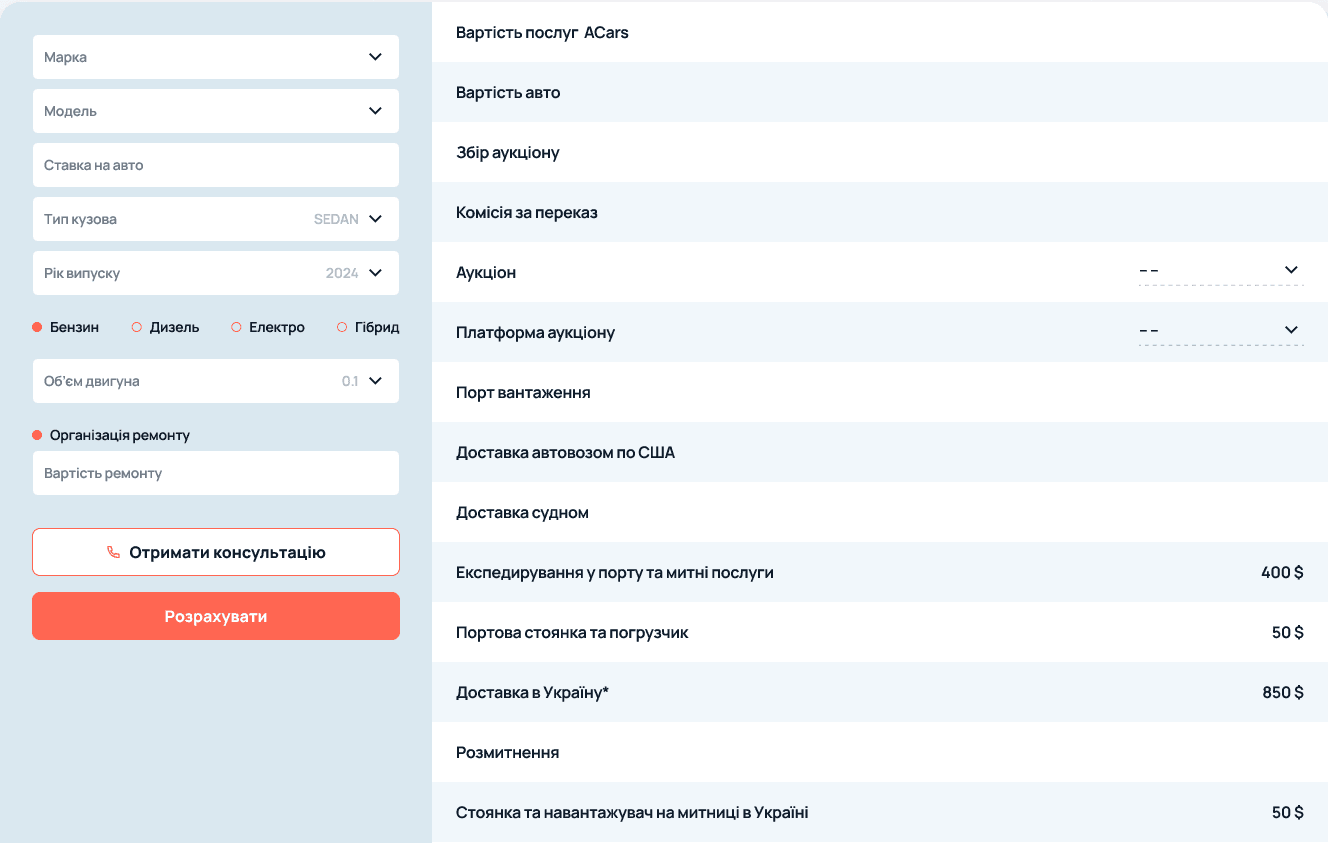
Task: Expand the Рік випуску year dropdown
Action: pos(216,273)
